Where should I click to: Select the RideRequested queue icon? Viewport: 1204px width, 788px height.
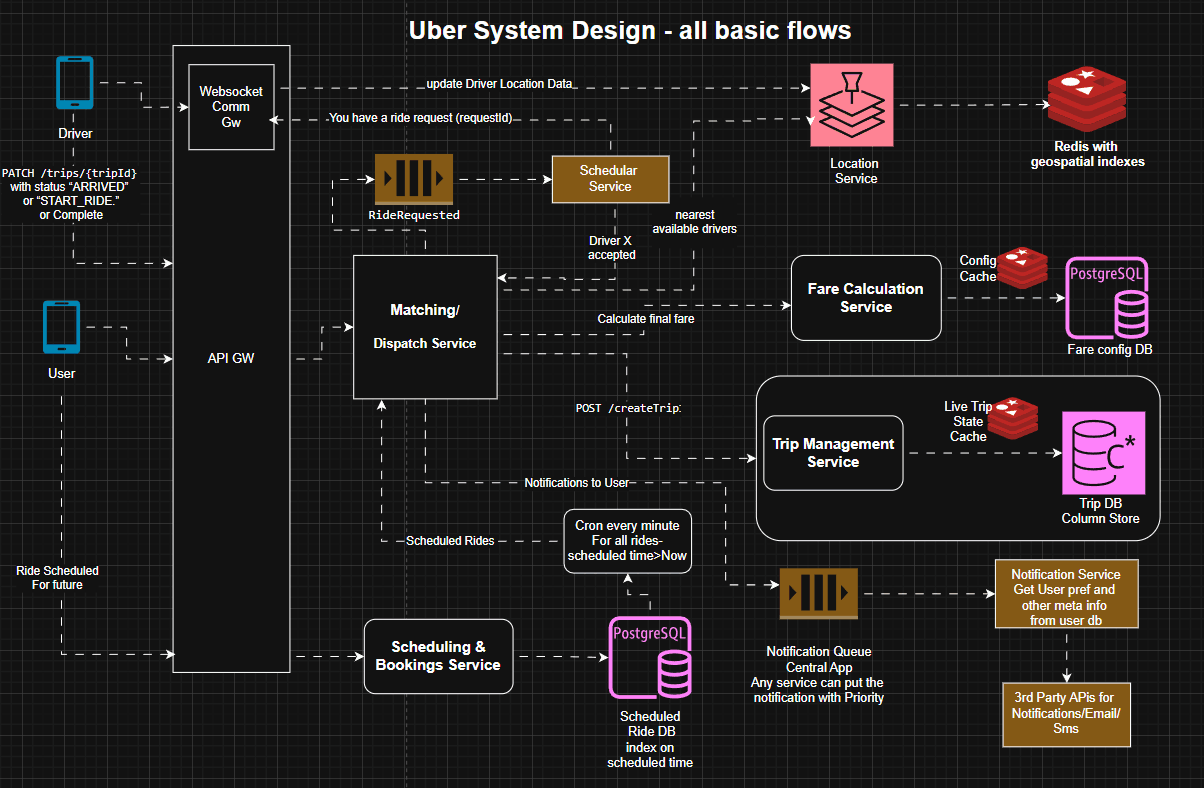point(414,180)
